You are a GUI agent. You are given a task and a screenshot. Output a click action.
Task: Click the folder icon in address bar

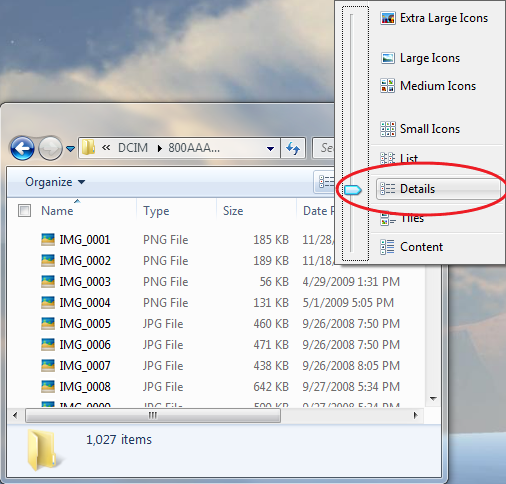coord(89,147)
